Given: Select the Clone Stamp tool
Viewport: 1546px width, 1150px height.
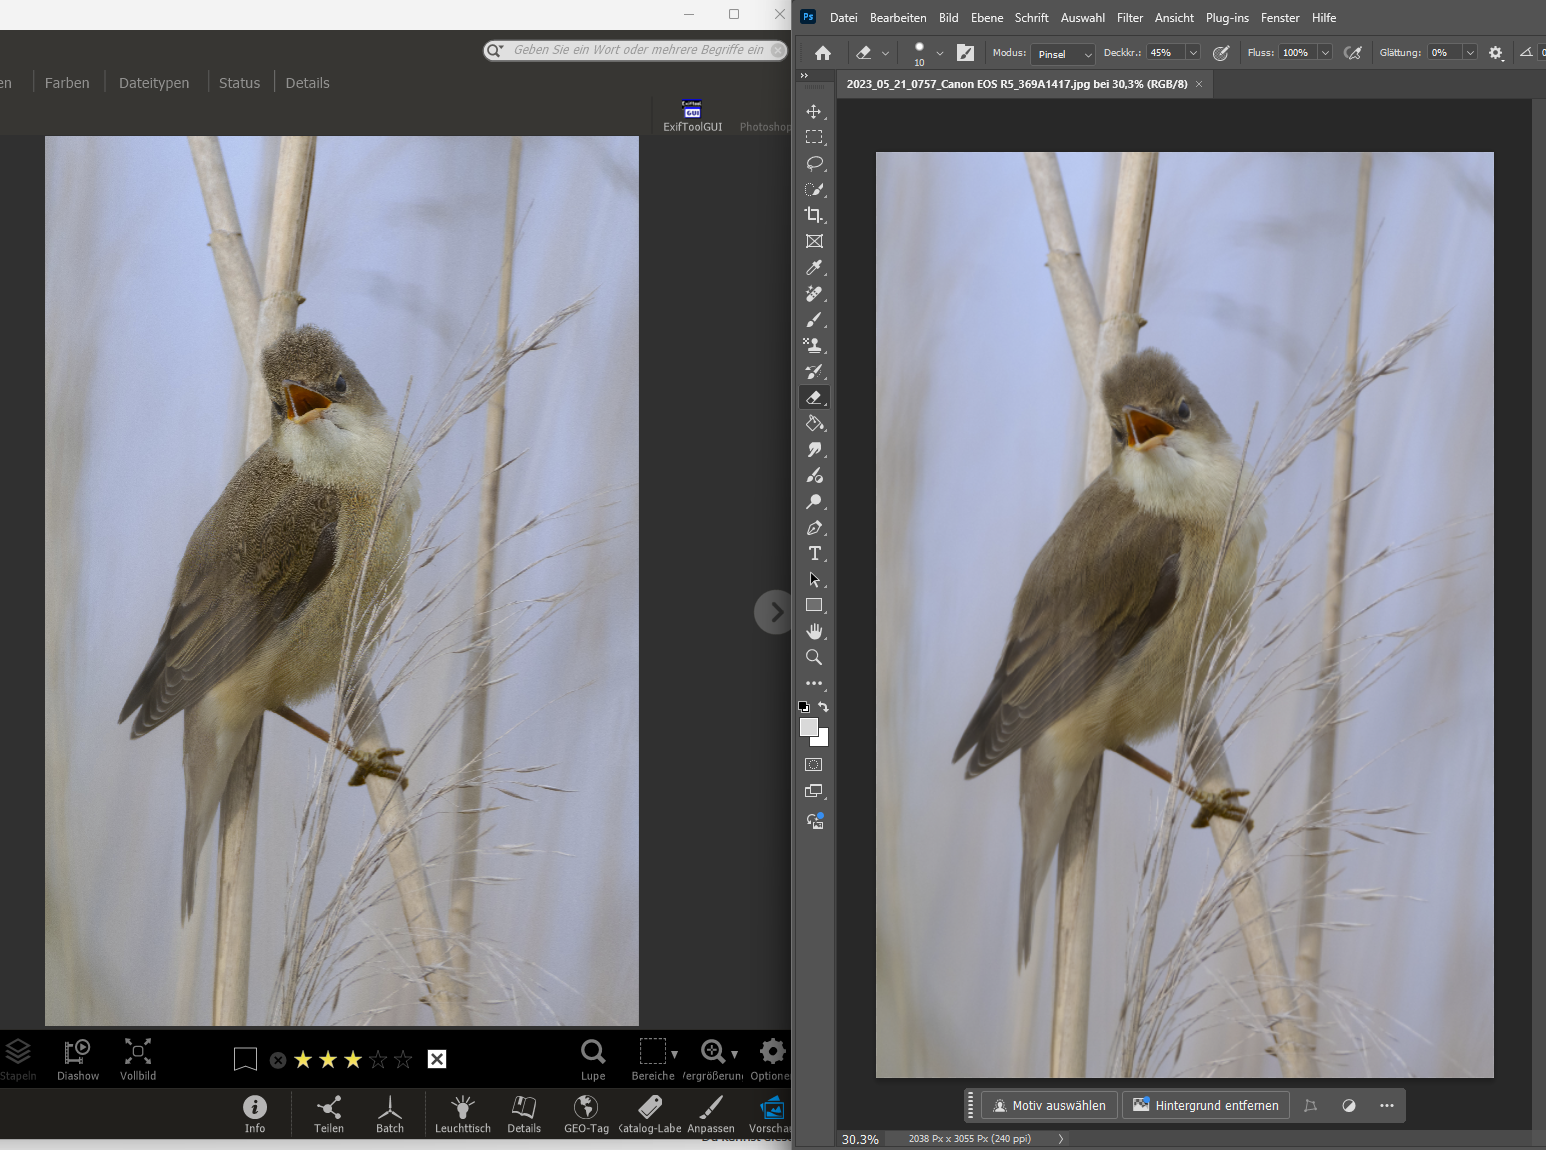Looking at the screenshot, I should coord(814,345).
